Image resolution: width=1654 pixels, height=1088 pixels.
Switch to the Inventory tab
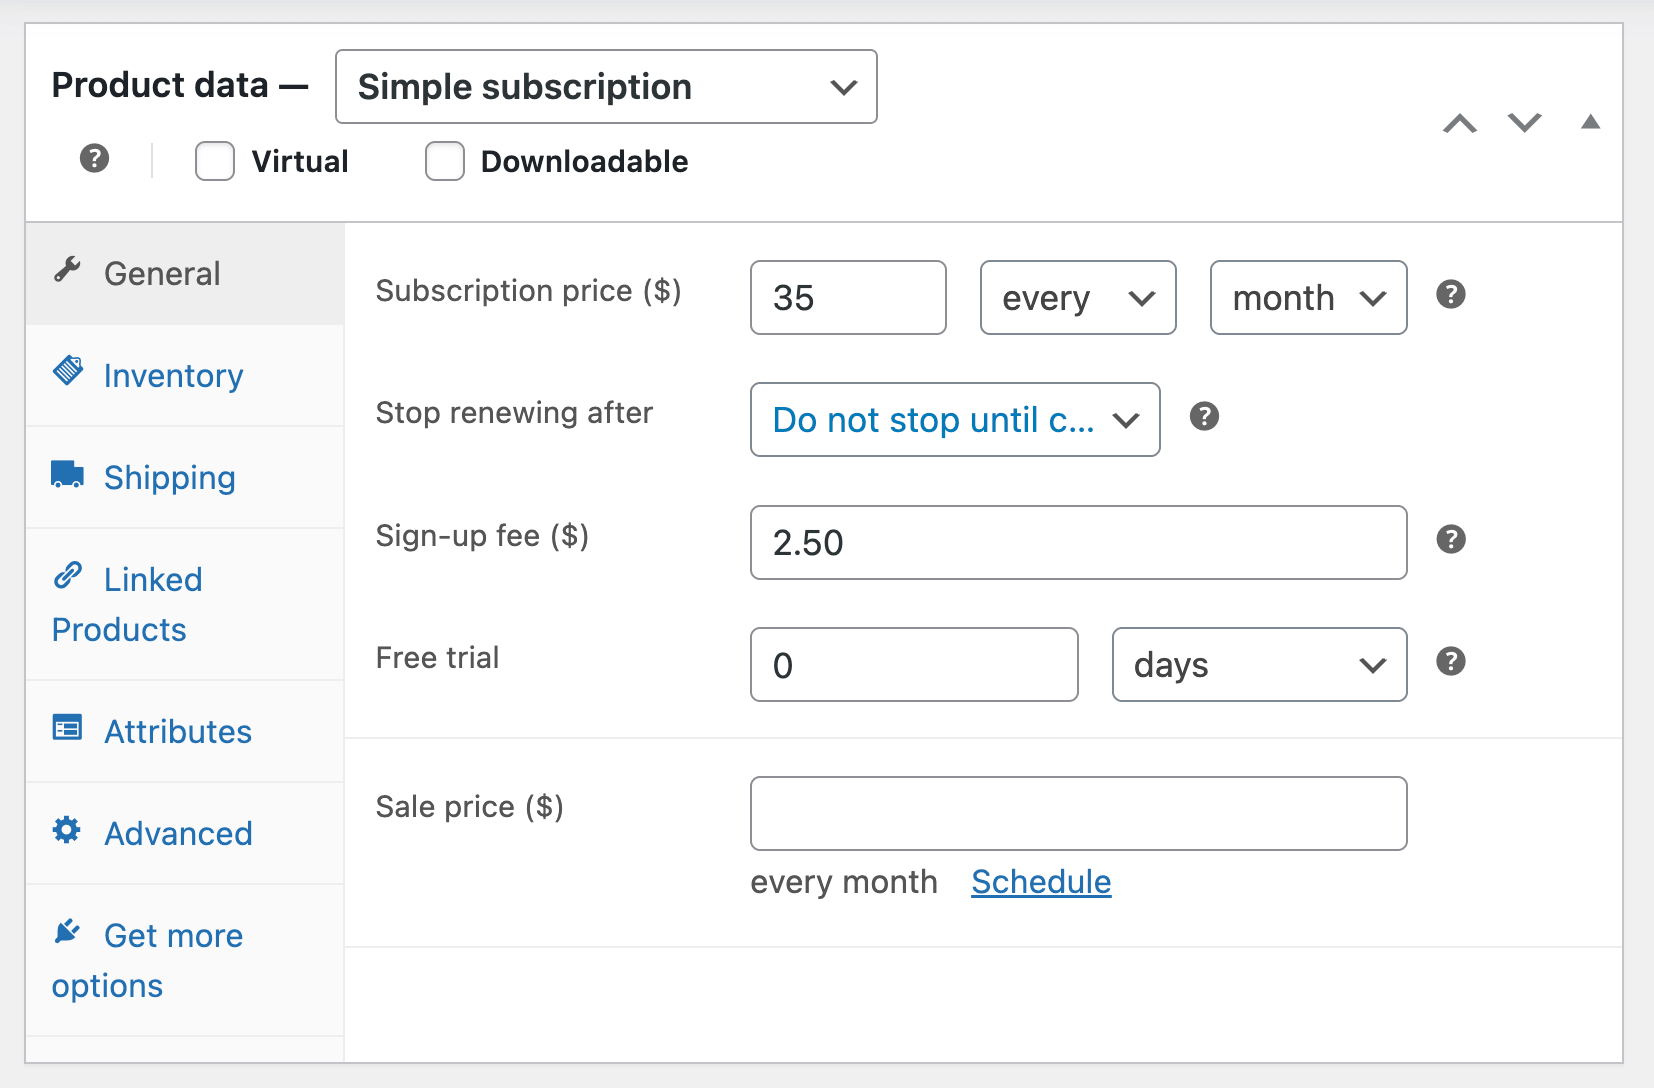(173, 375)
